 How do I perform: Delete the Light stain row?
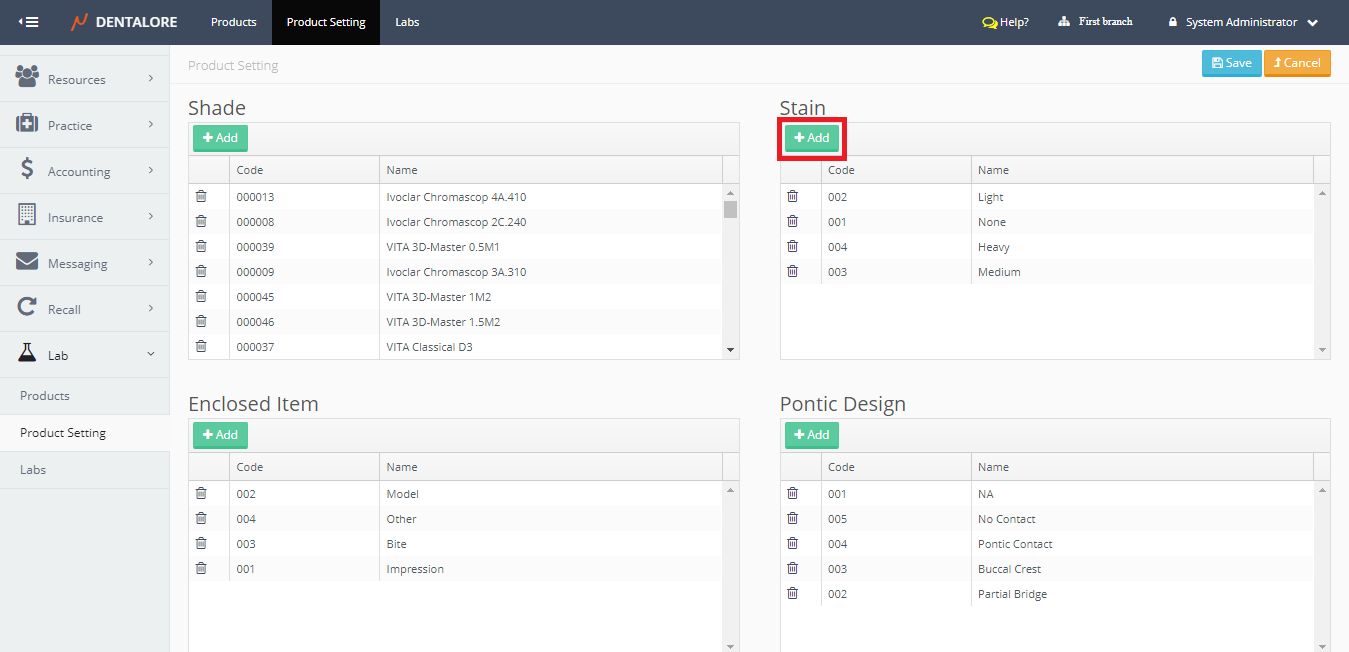[x=793, y=196]
